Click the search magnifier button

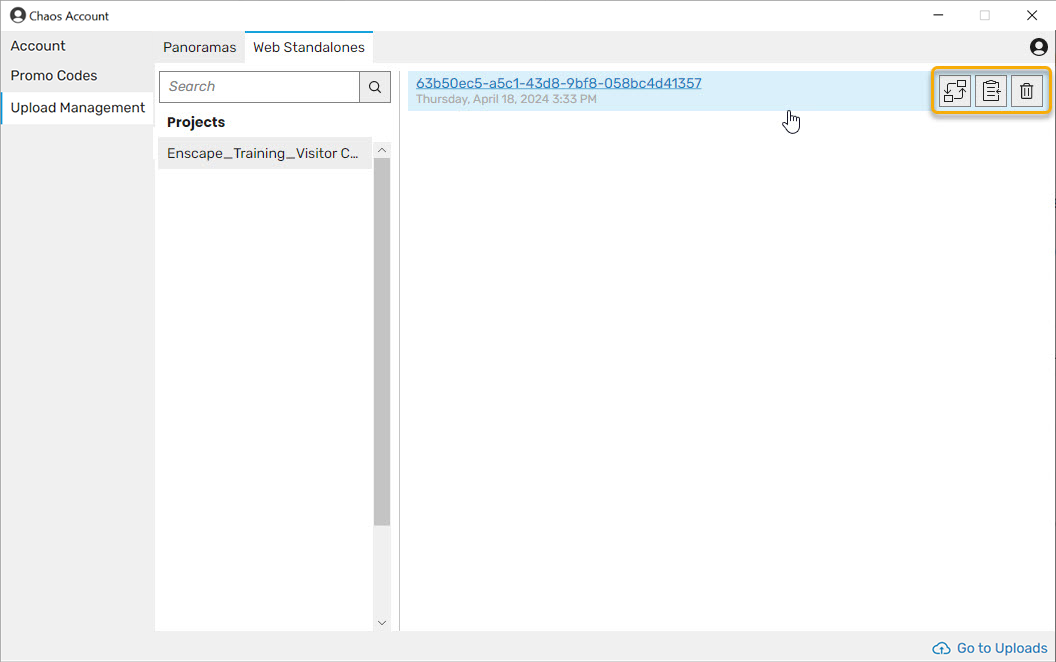pyautogui.click(x=375, y=87)
